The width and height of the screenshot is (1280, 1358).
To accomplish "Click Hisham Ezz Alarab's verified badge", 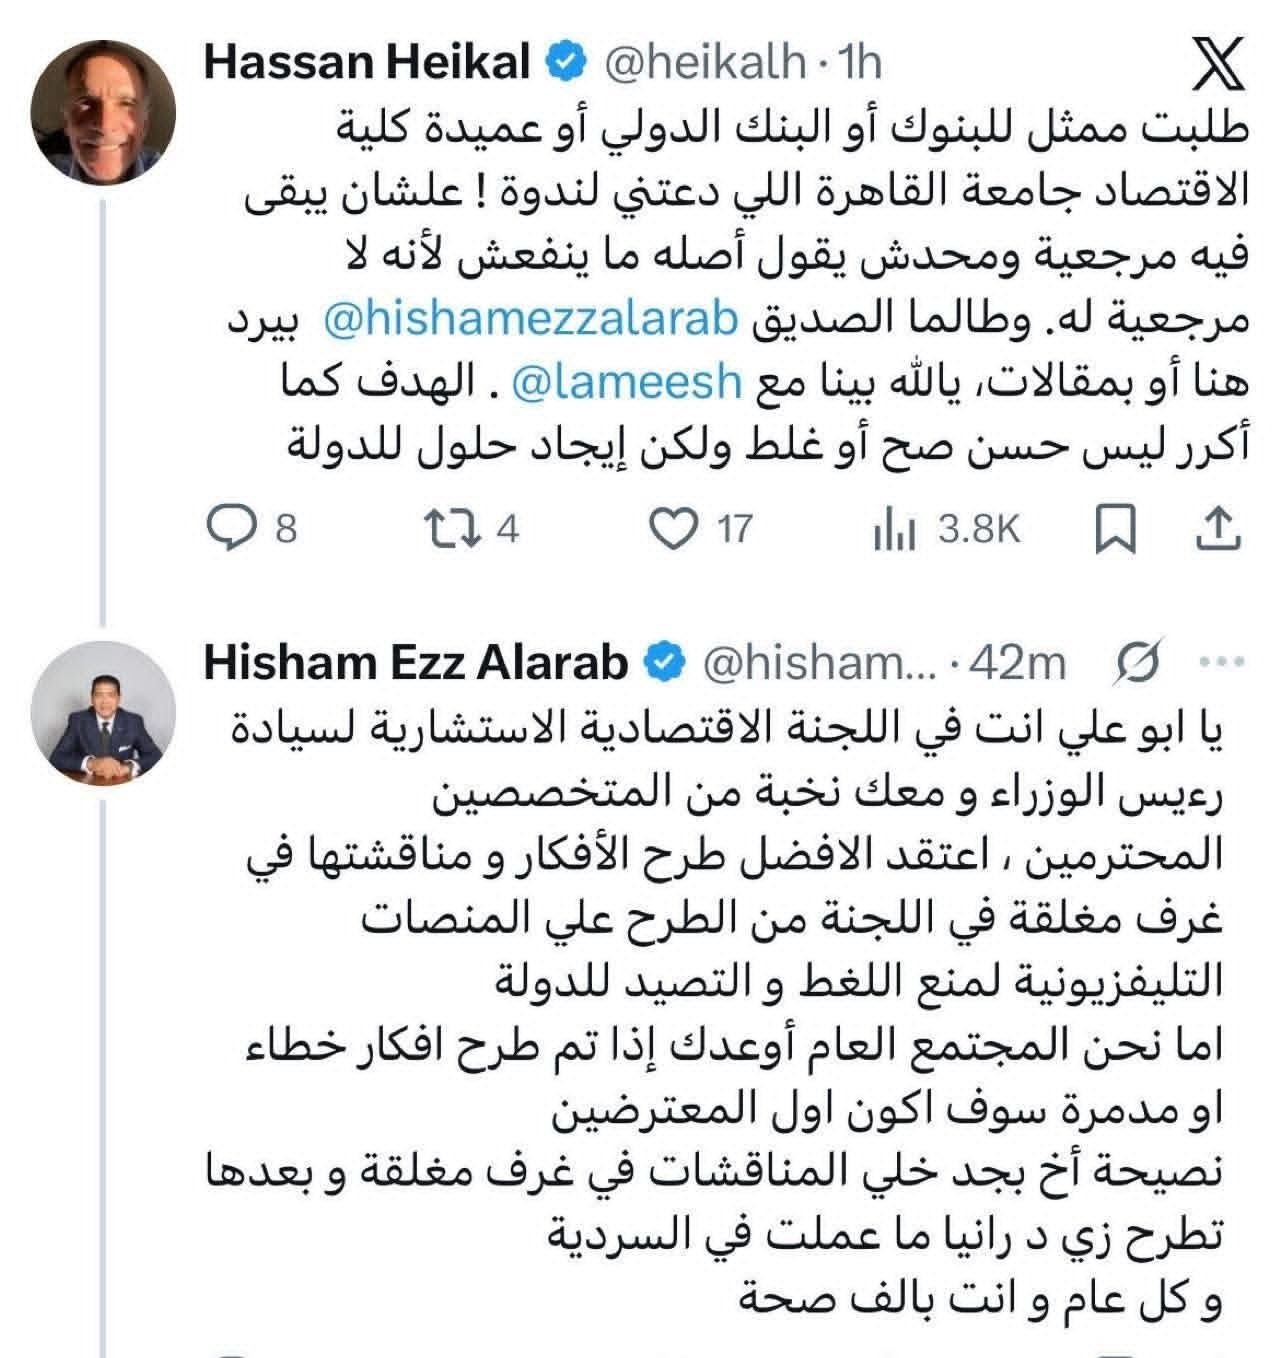I will pos(664,662).
